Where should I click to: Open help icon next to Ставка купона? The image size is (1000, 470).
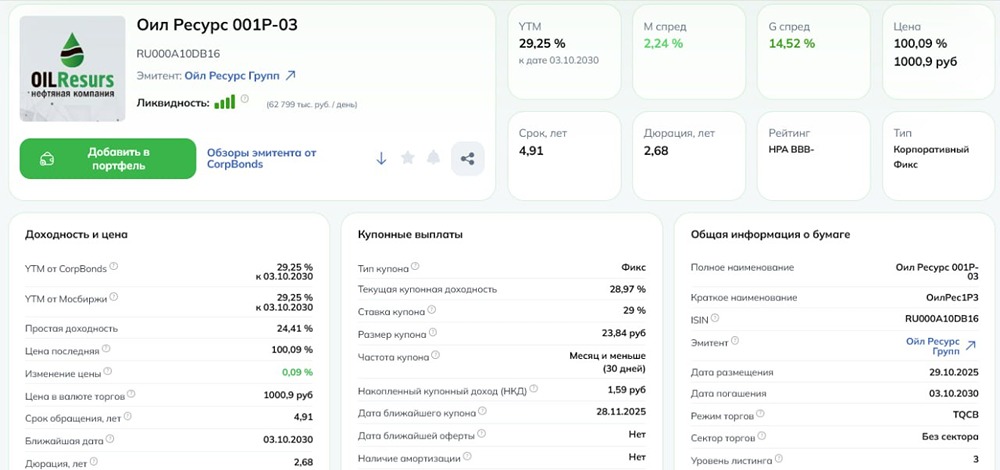tap(432, 310)
